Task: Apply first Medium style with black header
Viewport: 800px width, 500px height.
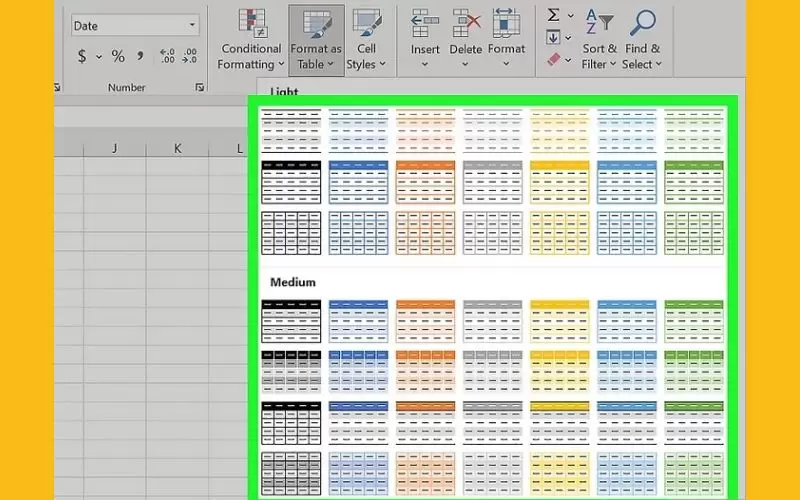Action: click(291, 321)
